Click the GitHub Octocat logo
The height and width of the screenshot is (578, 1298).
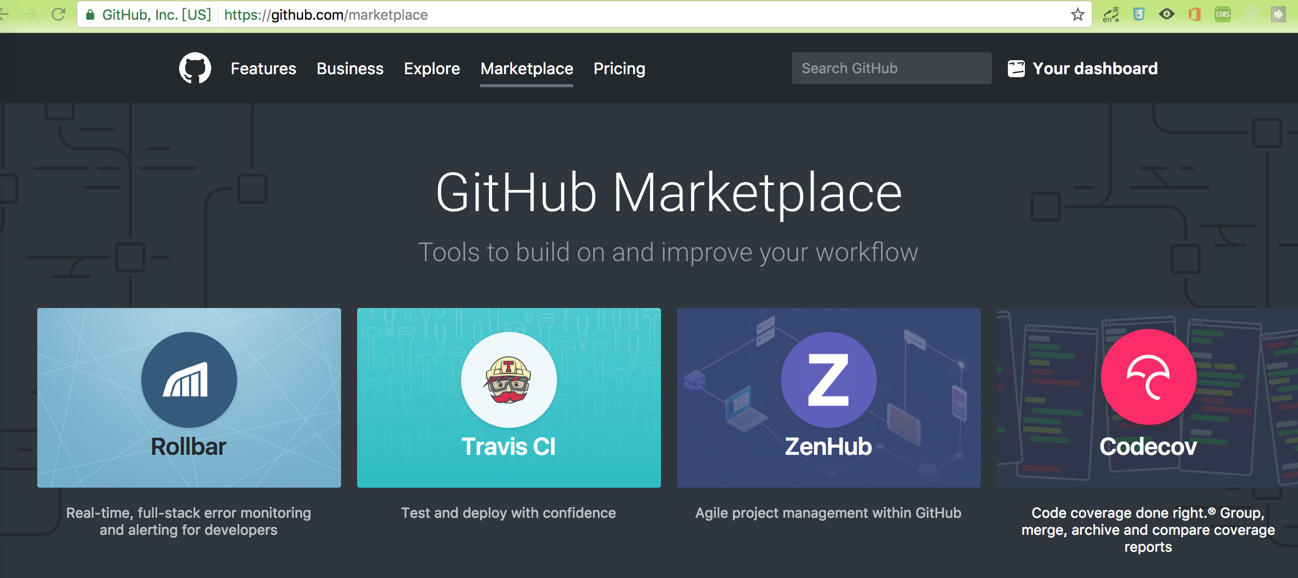[195, 68]
